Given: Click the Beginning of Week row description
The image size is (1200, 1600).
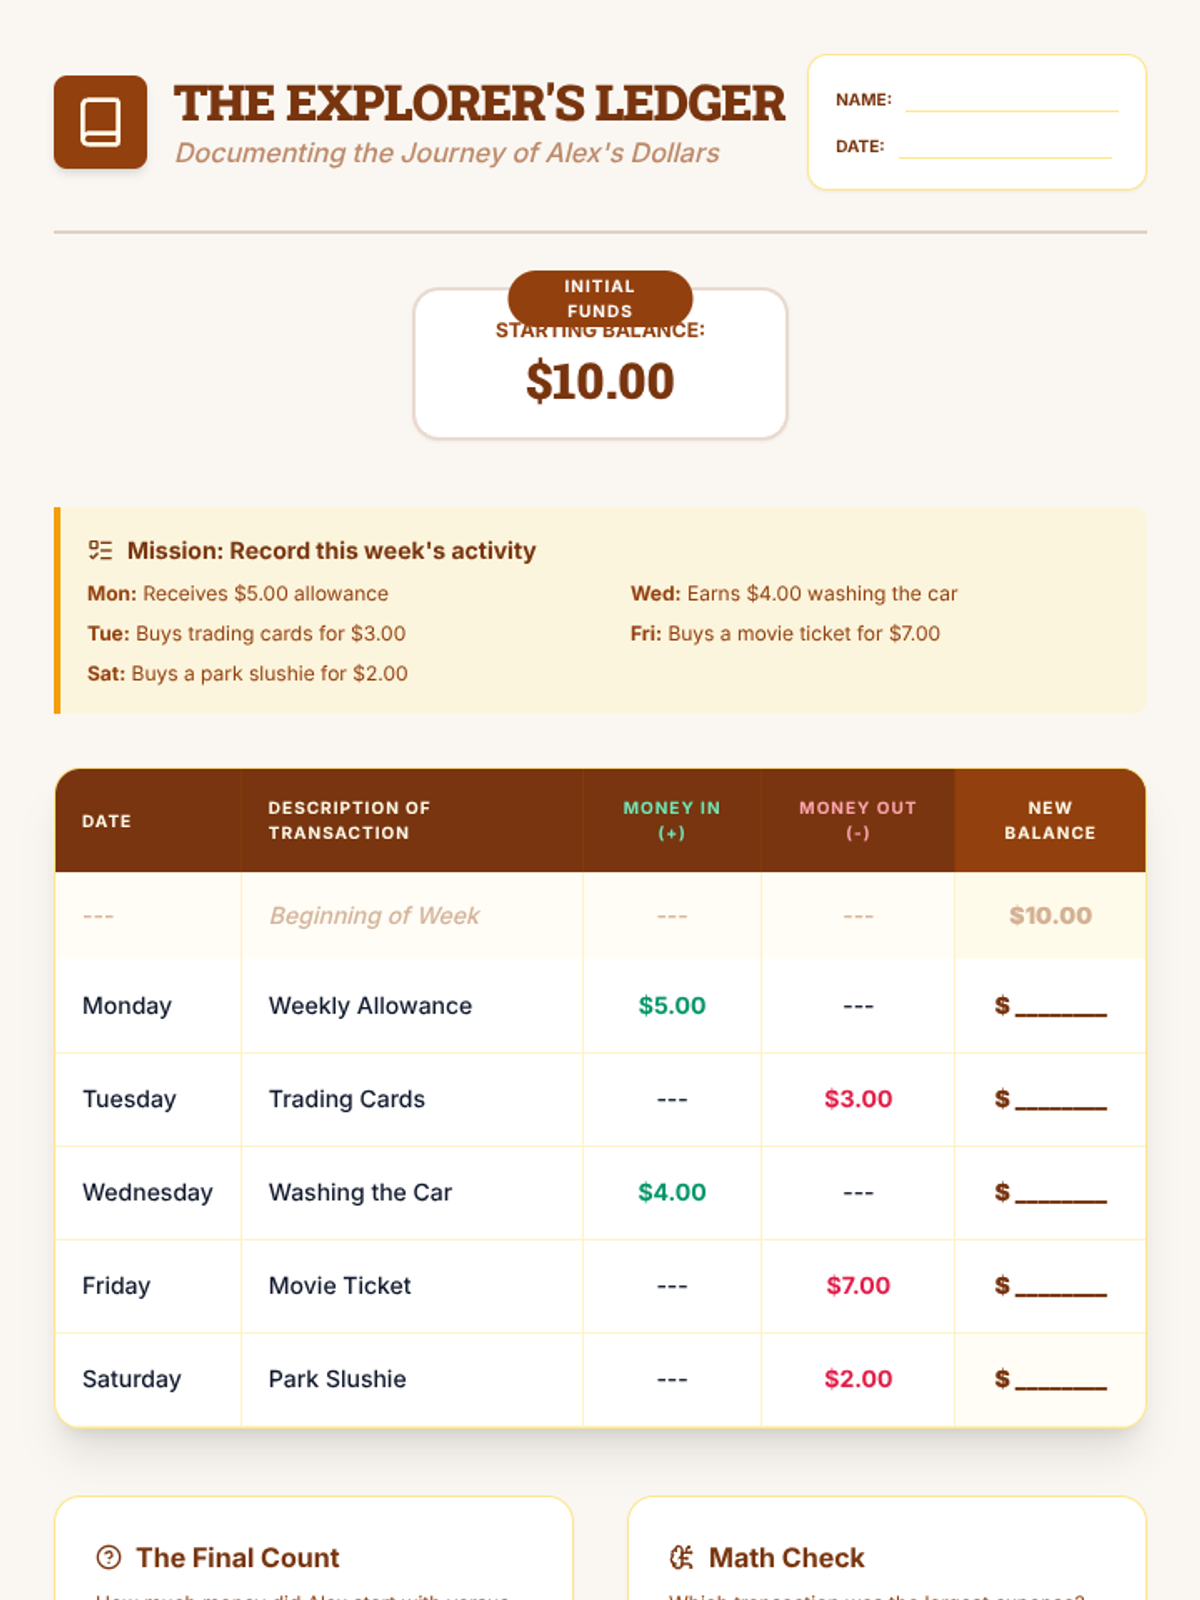Looking at the screenshot, I should [374, 916].
